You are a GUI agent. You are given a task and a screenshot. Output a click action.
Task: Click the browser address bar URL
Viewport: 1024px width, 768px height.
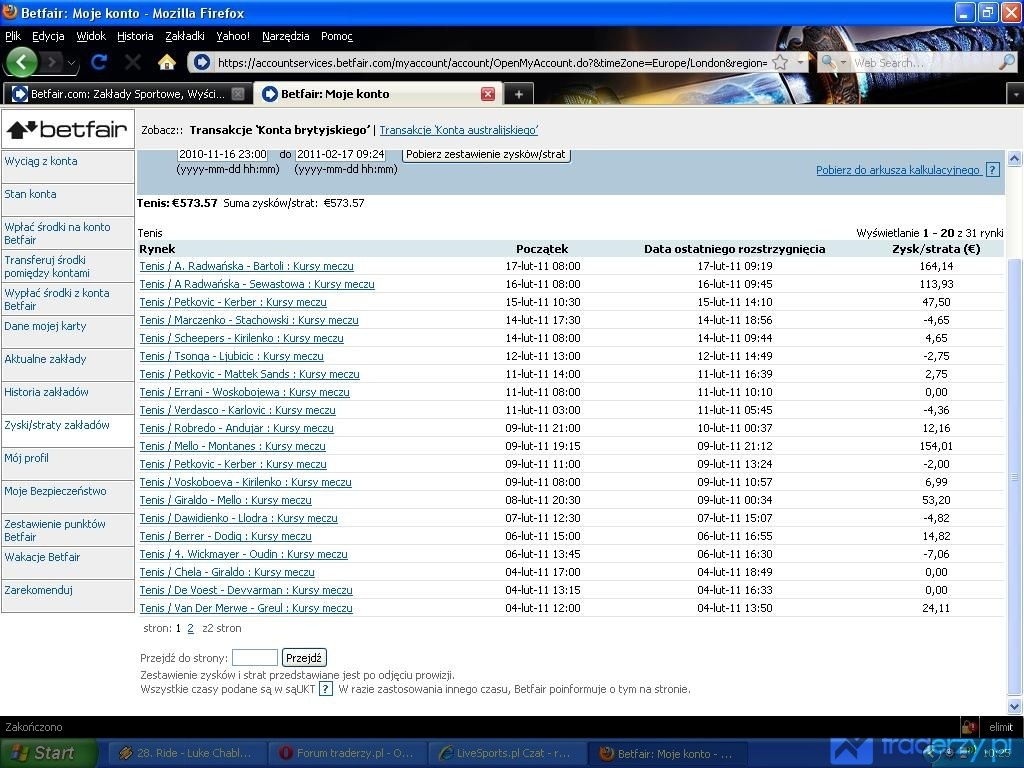click(x=492, y=63)
